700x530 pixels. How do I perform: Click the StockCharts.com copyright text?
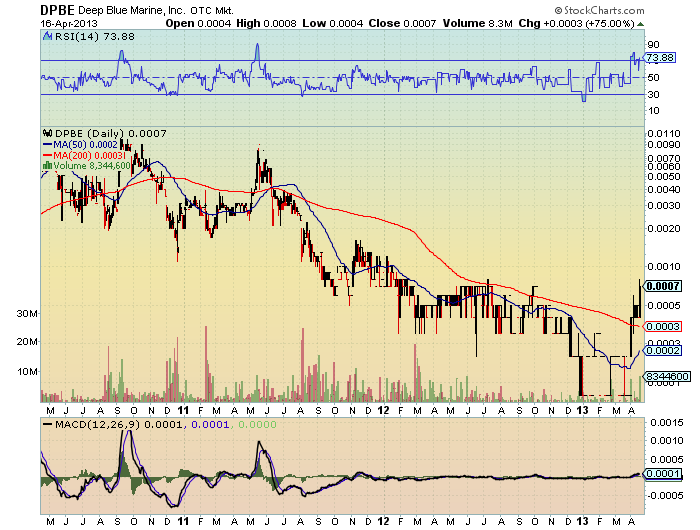click(600, 10)
